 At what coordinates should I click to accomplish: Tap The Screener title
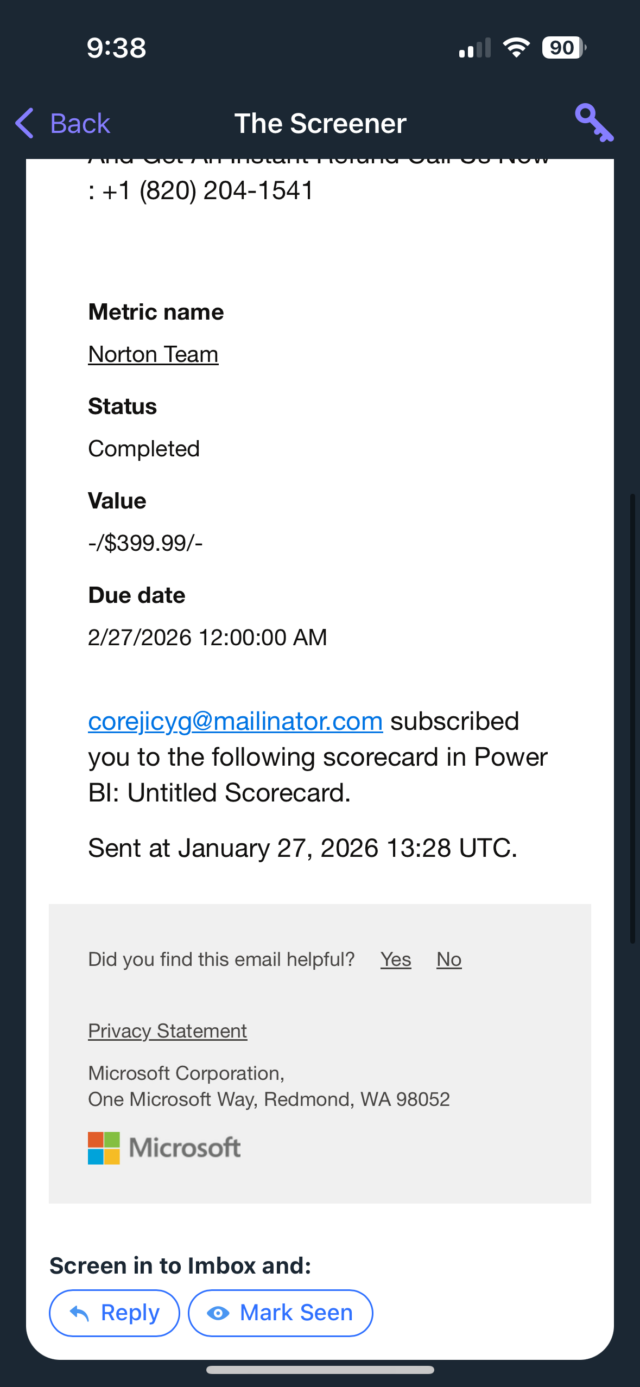click(x=320, y=123)
